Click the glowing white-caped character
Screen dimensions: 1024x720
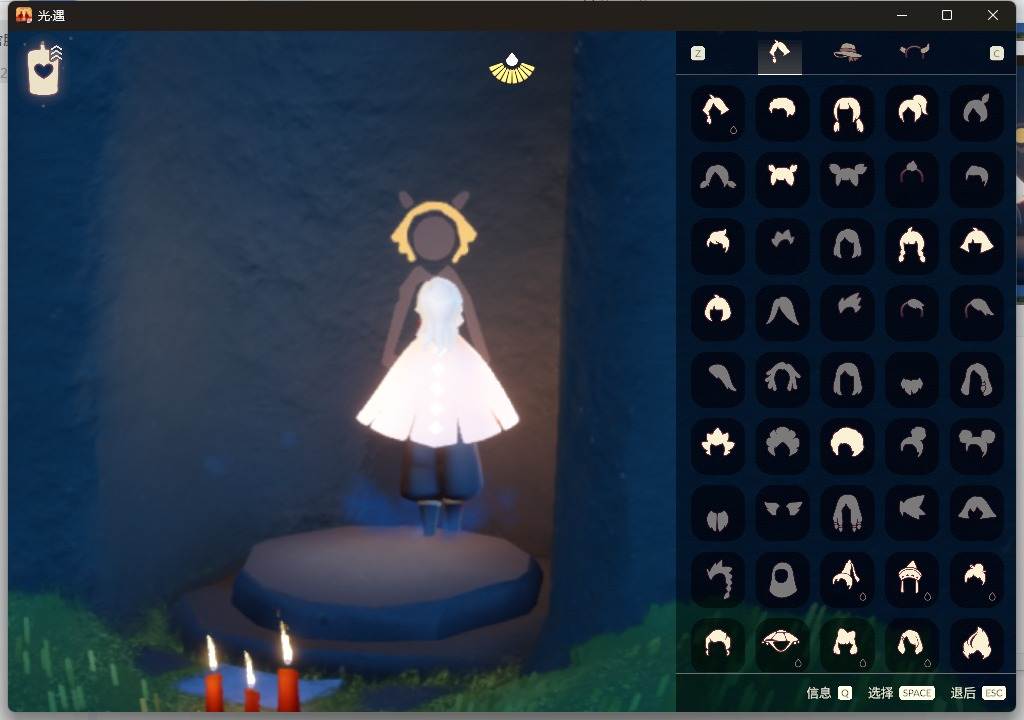[x=438, y=405]
